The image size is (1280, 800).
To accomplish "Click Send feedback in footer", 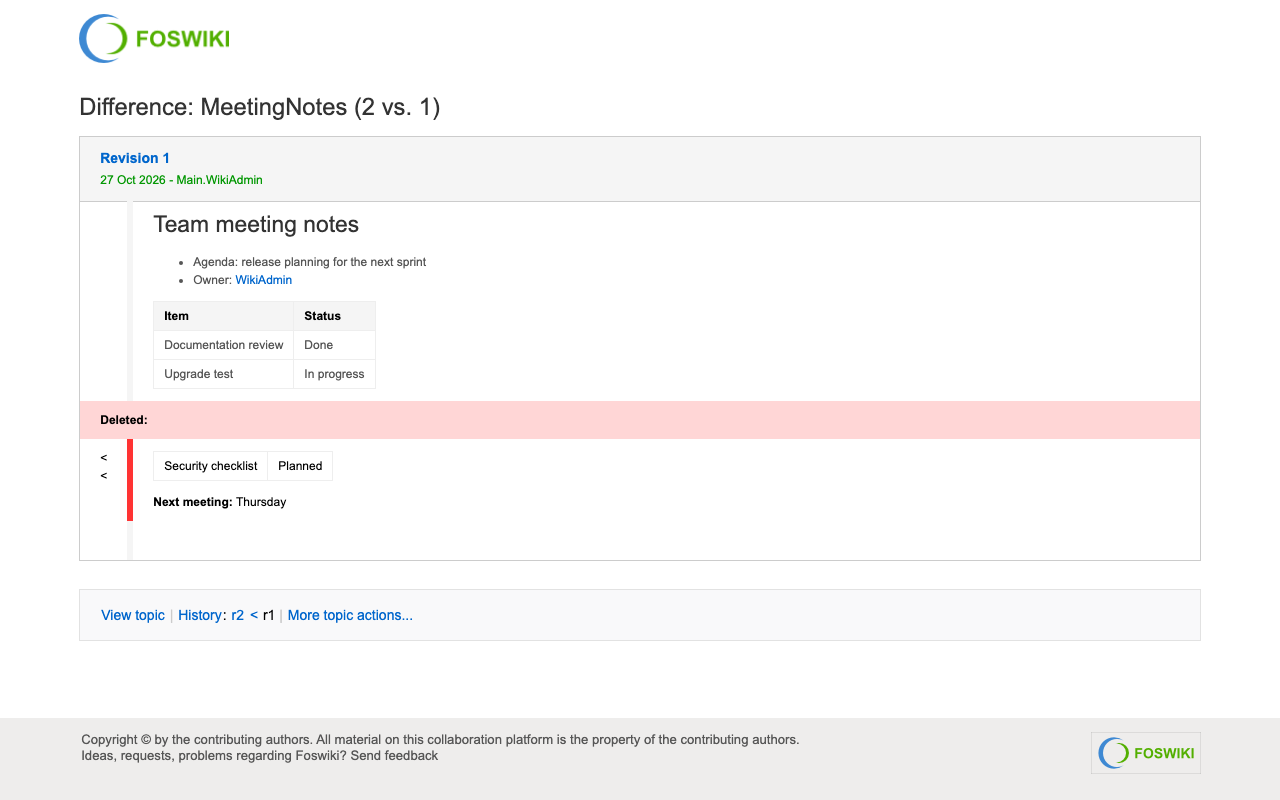I will click(x=394, y=756).
